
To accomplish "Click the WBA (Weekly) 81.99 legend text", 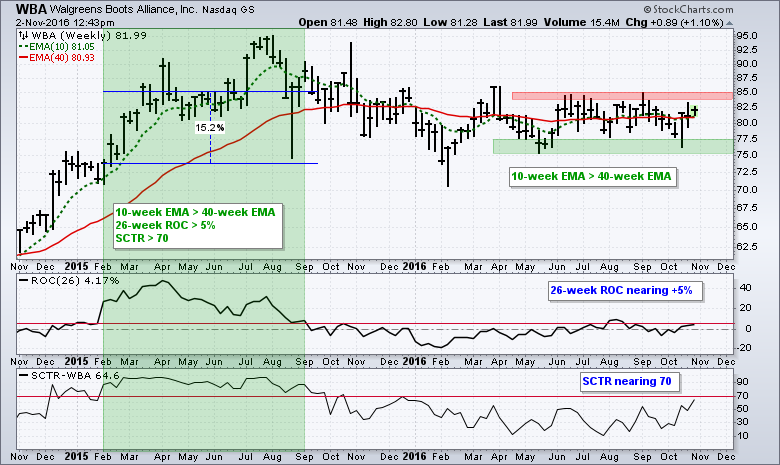I will (89, 35).
